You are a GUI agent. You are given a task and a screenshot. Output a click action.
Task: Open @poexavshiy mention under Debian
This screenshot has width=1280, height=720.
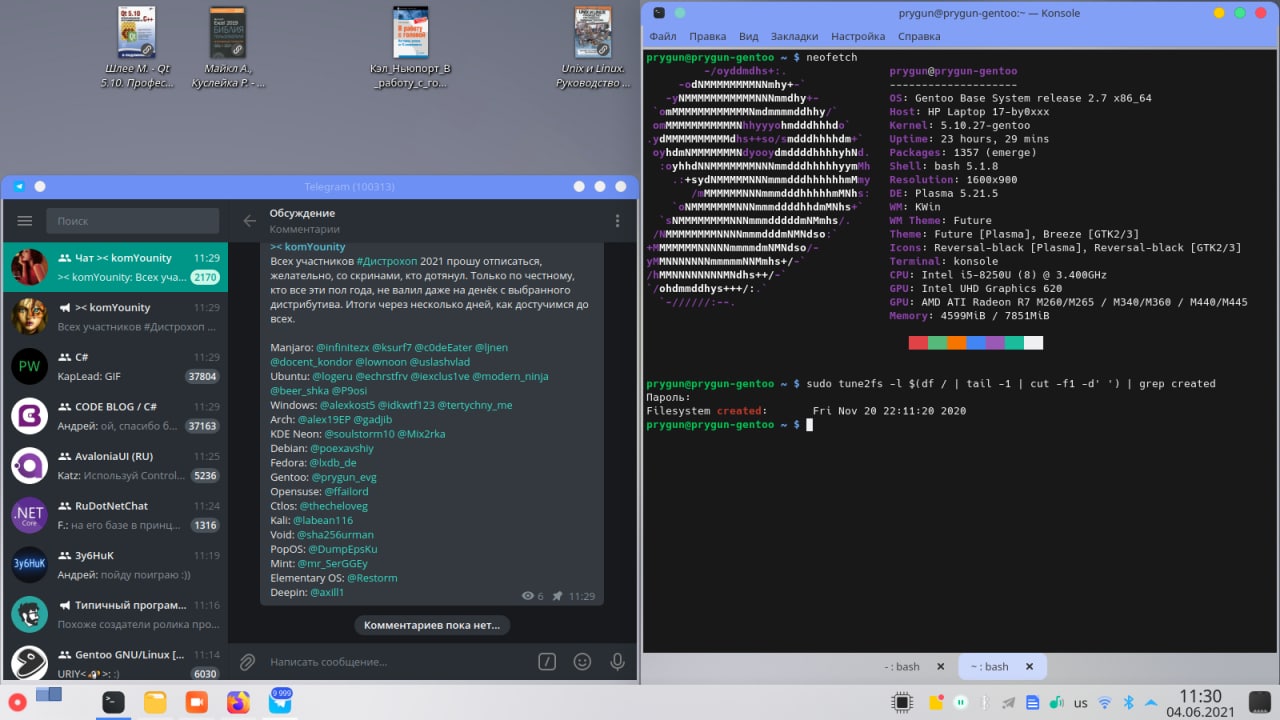click(342, 448)
